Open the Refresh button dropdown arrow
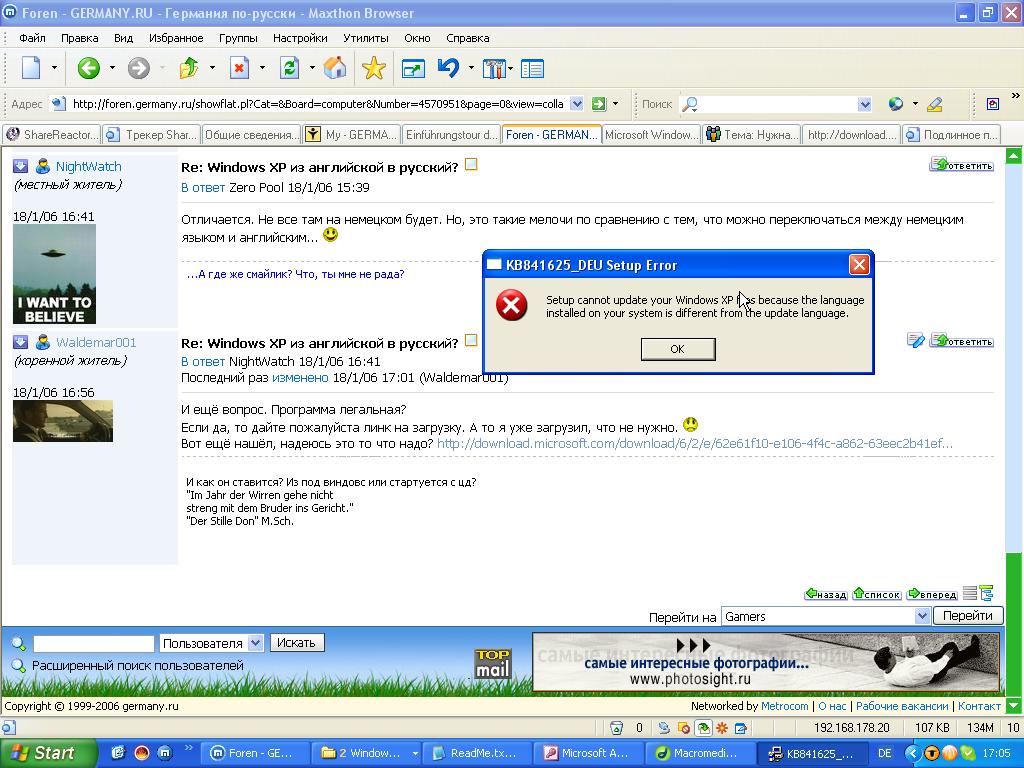Image resolution: width=1024 pixels, height=768 pixels. click(x=312, y=68)
